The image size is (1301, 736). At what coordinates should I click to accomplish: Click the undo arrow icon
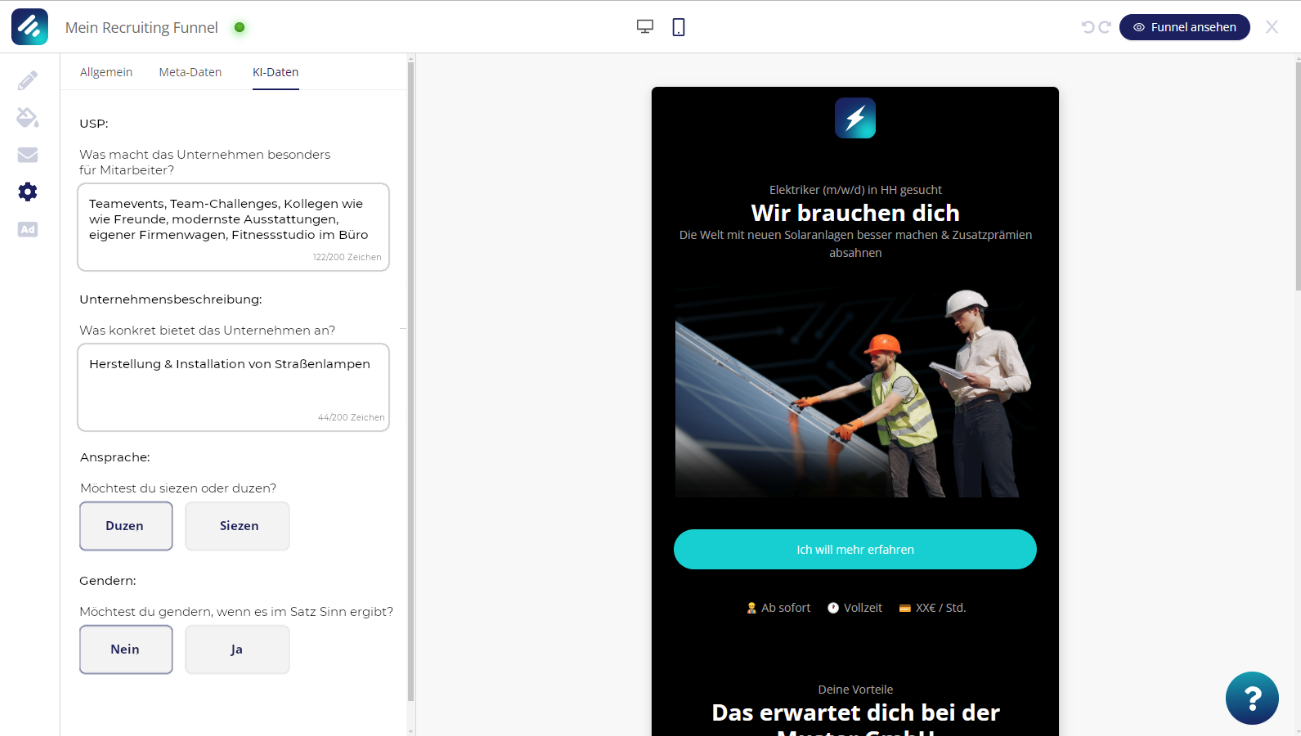click(1090, 29)
